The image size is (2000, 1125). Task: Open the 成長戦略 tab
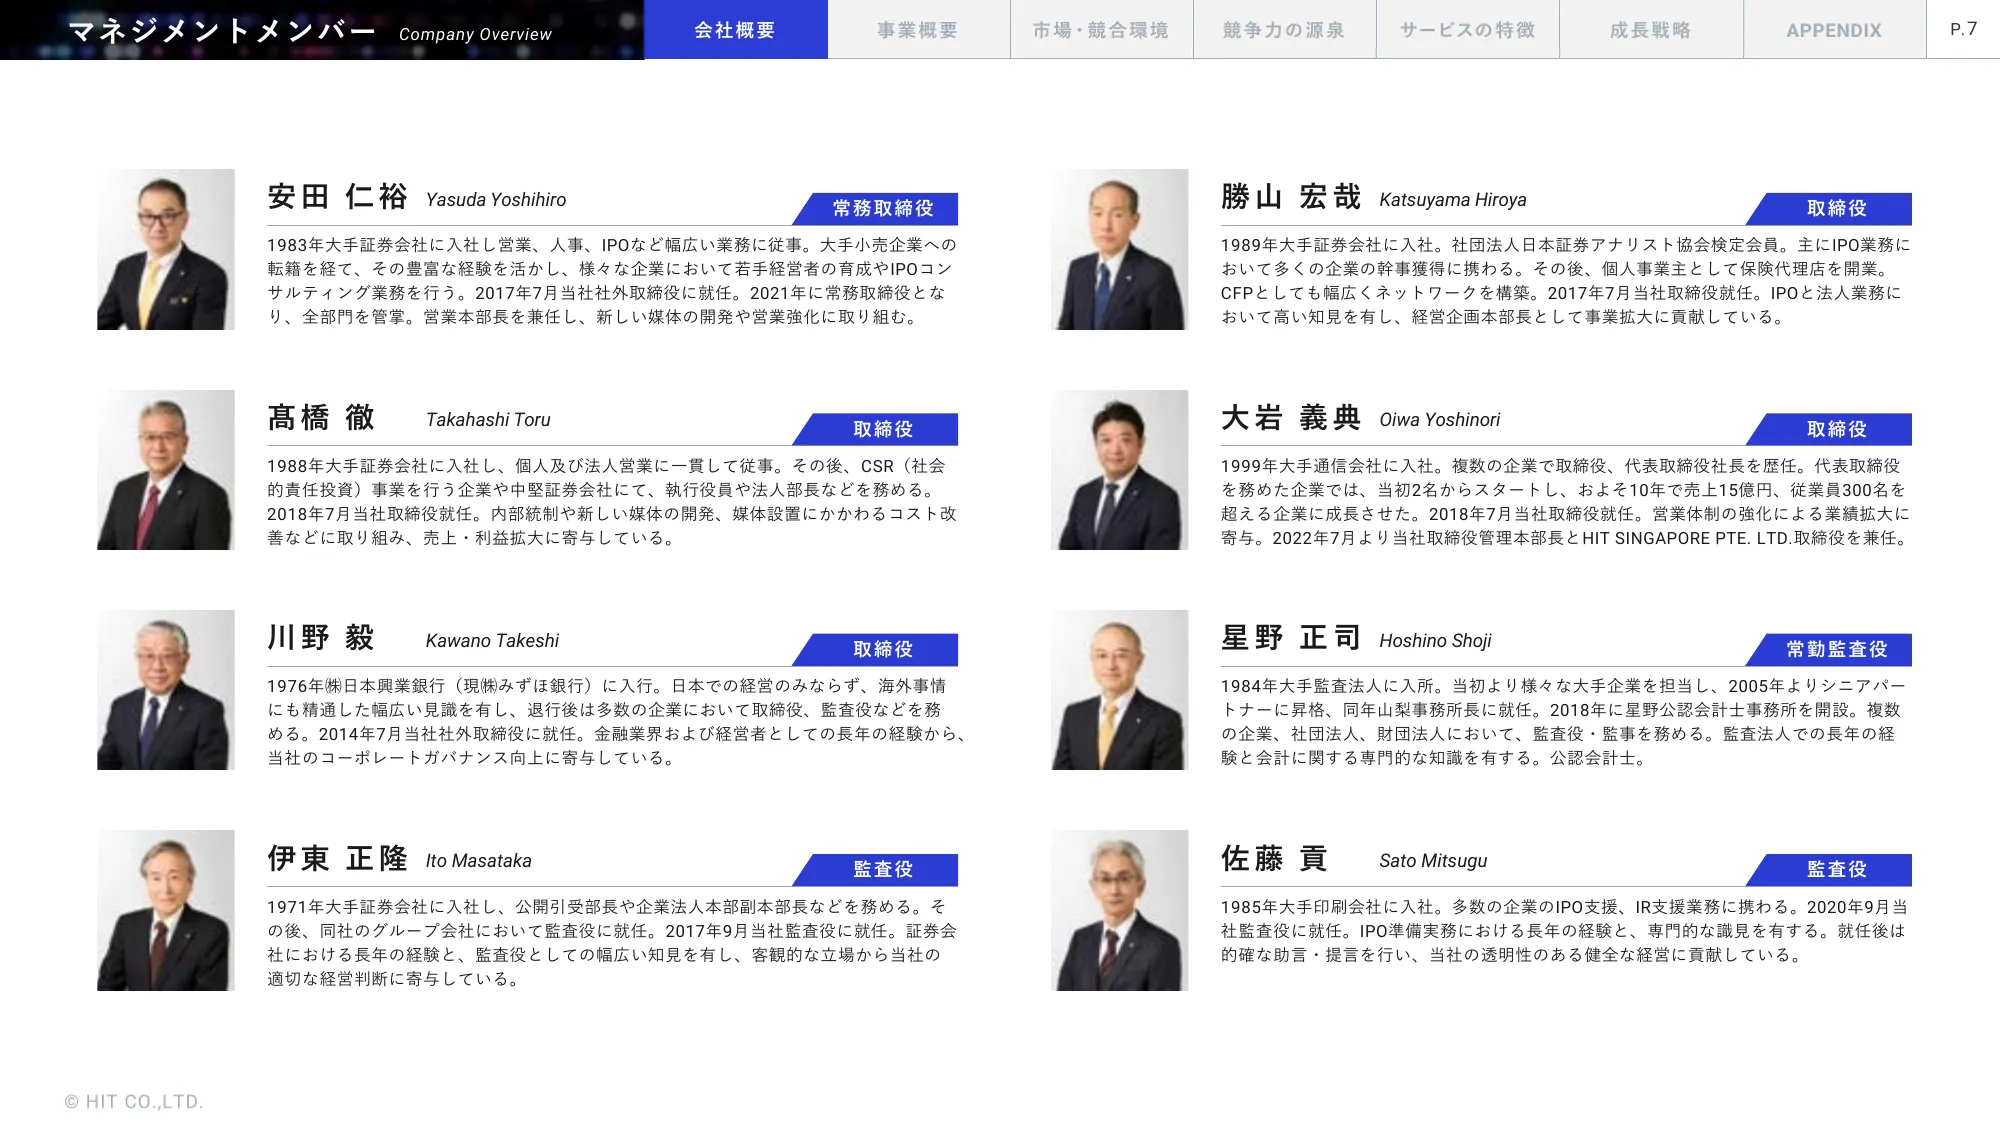point(1650,29)
